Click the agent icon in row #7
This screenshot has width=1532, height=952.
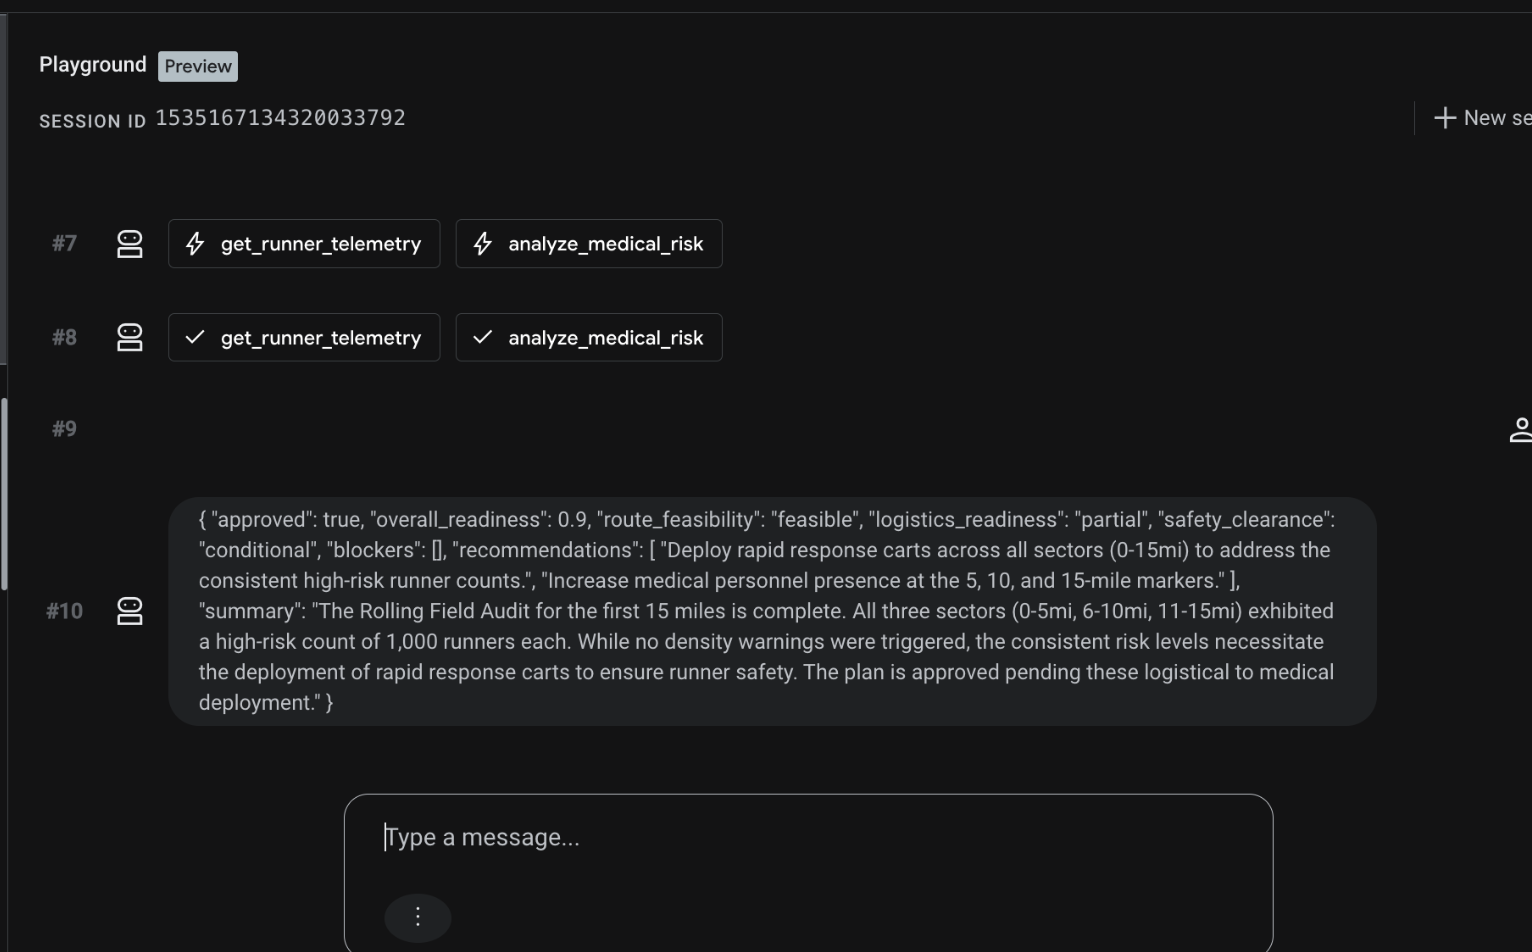pos(130,244)
